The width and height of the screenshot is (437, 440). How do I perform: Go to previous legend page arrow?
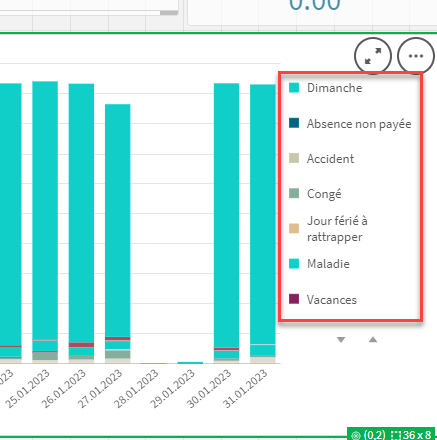(373, 340)
